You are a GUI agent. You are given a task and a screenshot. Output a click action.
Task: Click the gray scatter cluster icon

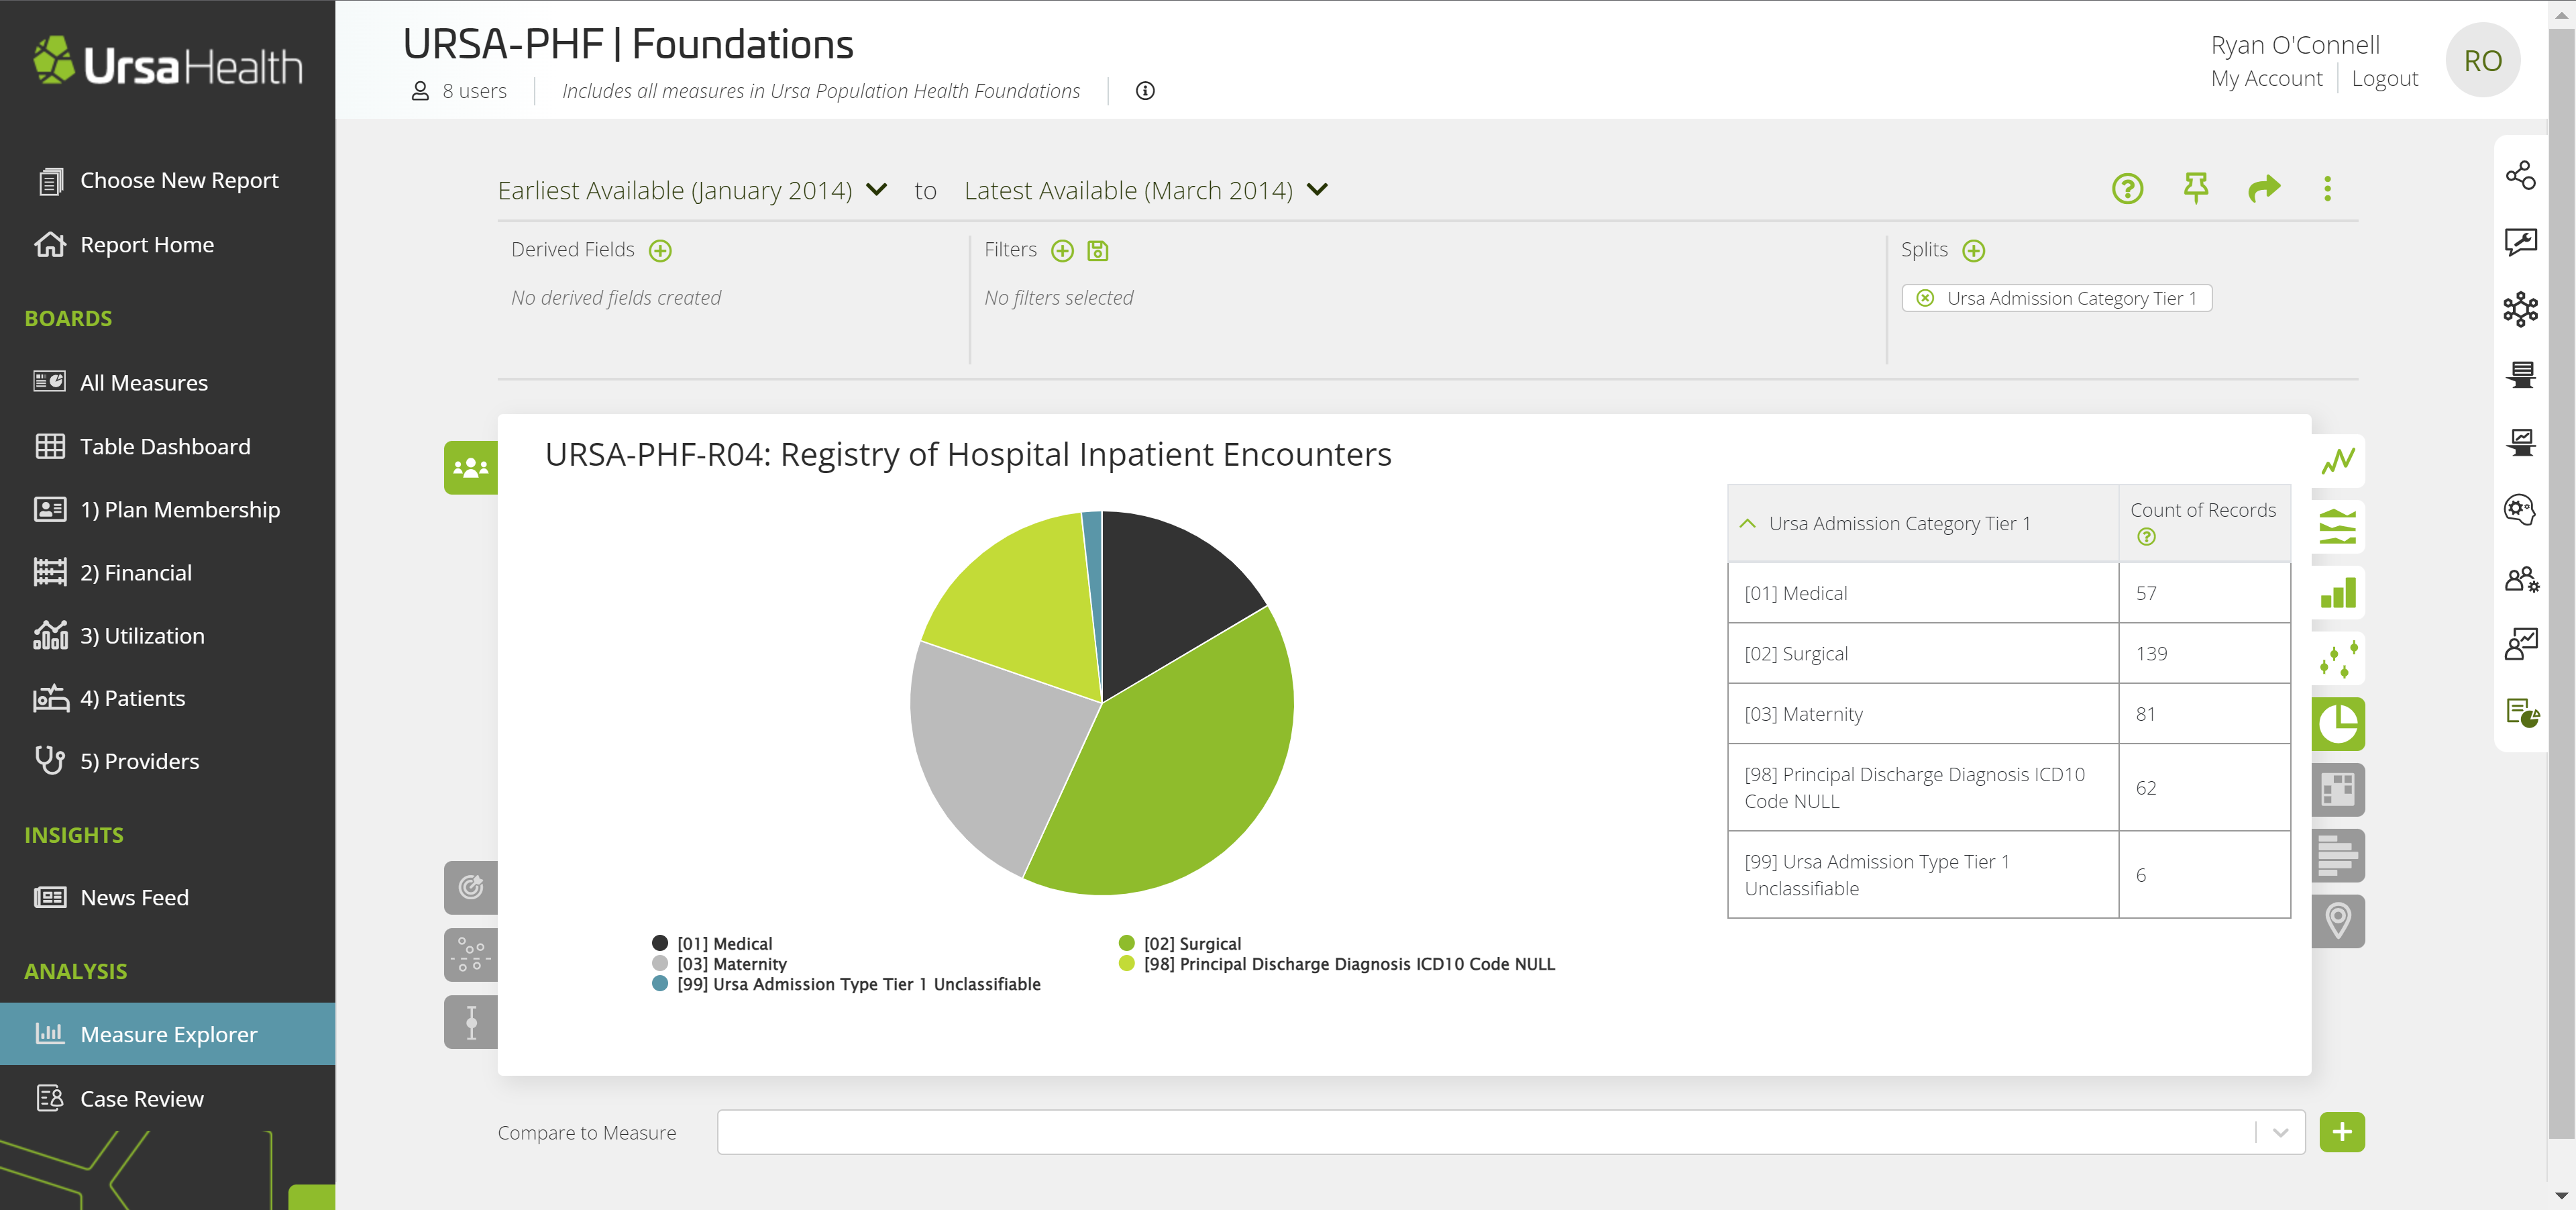click(x=471, y=954)
